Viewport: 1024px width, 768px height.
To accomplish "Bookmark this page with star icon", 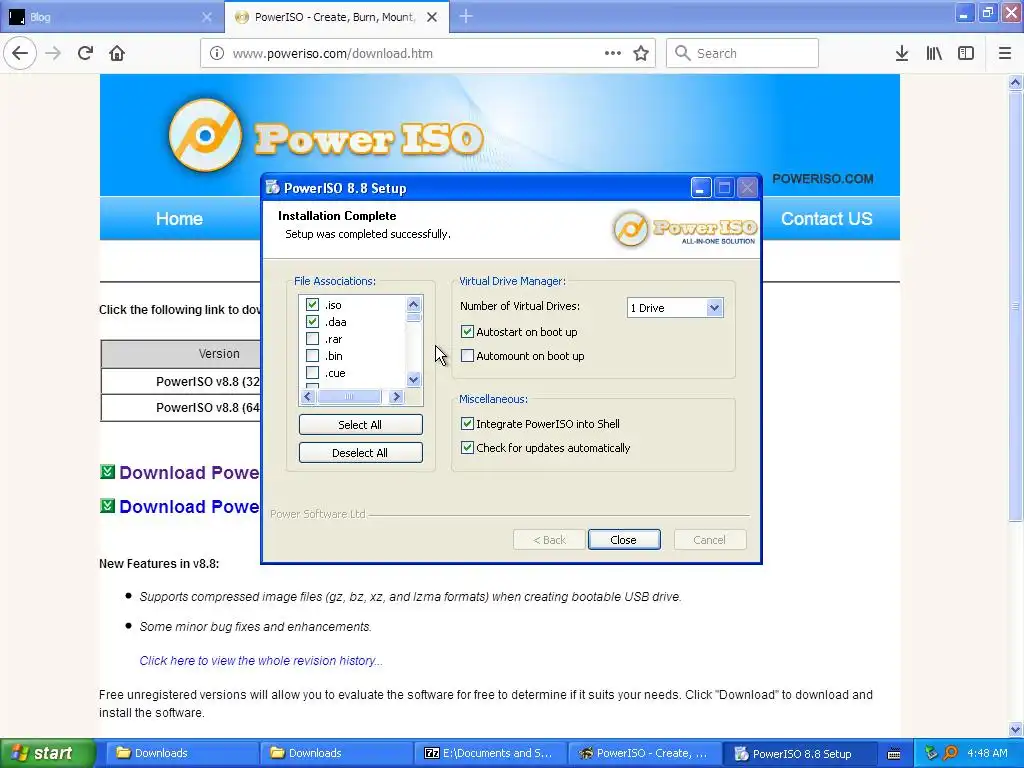I will (x=641, y=53).
